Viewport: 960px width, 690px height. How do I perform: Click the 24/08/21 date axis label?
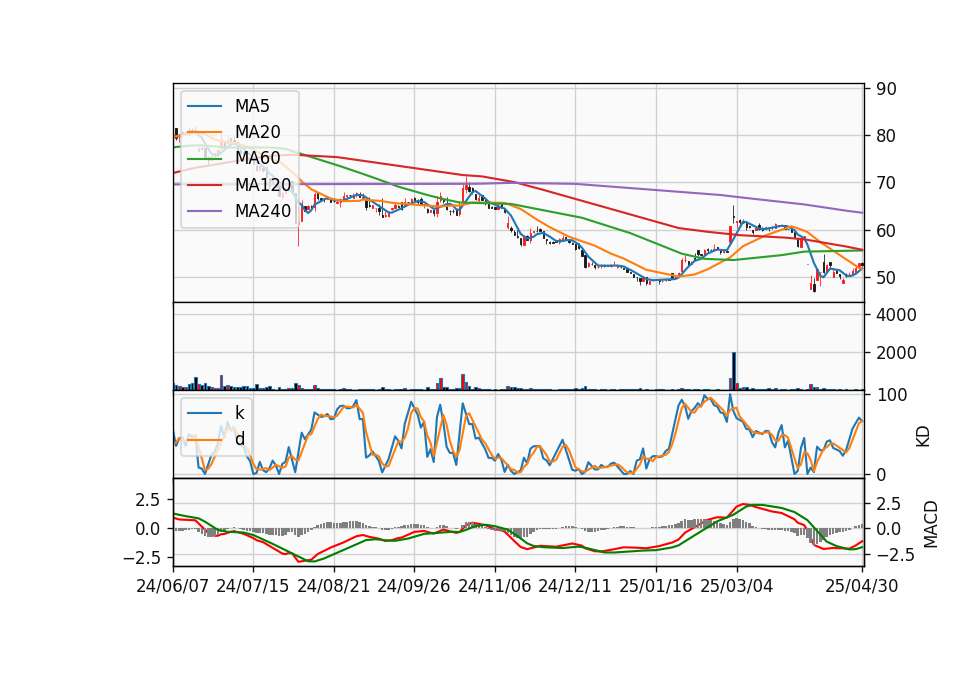point(334,586)
